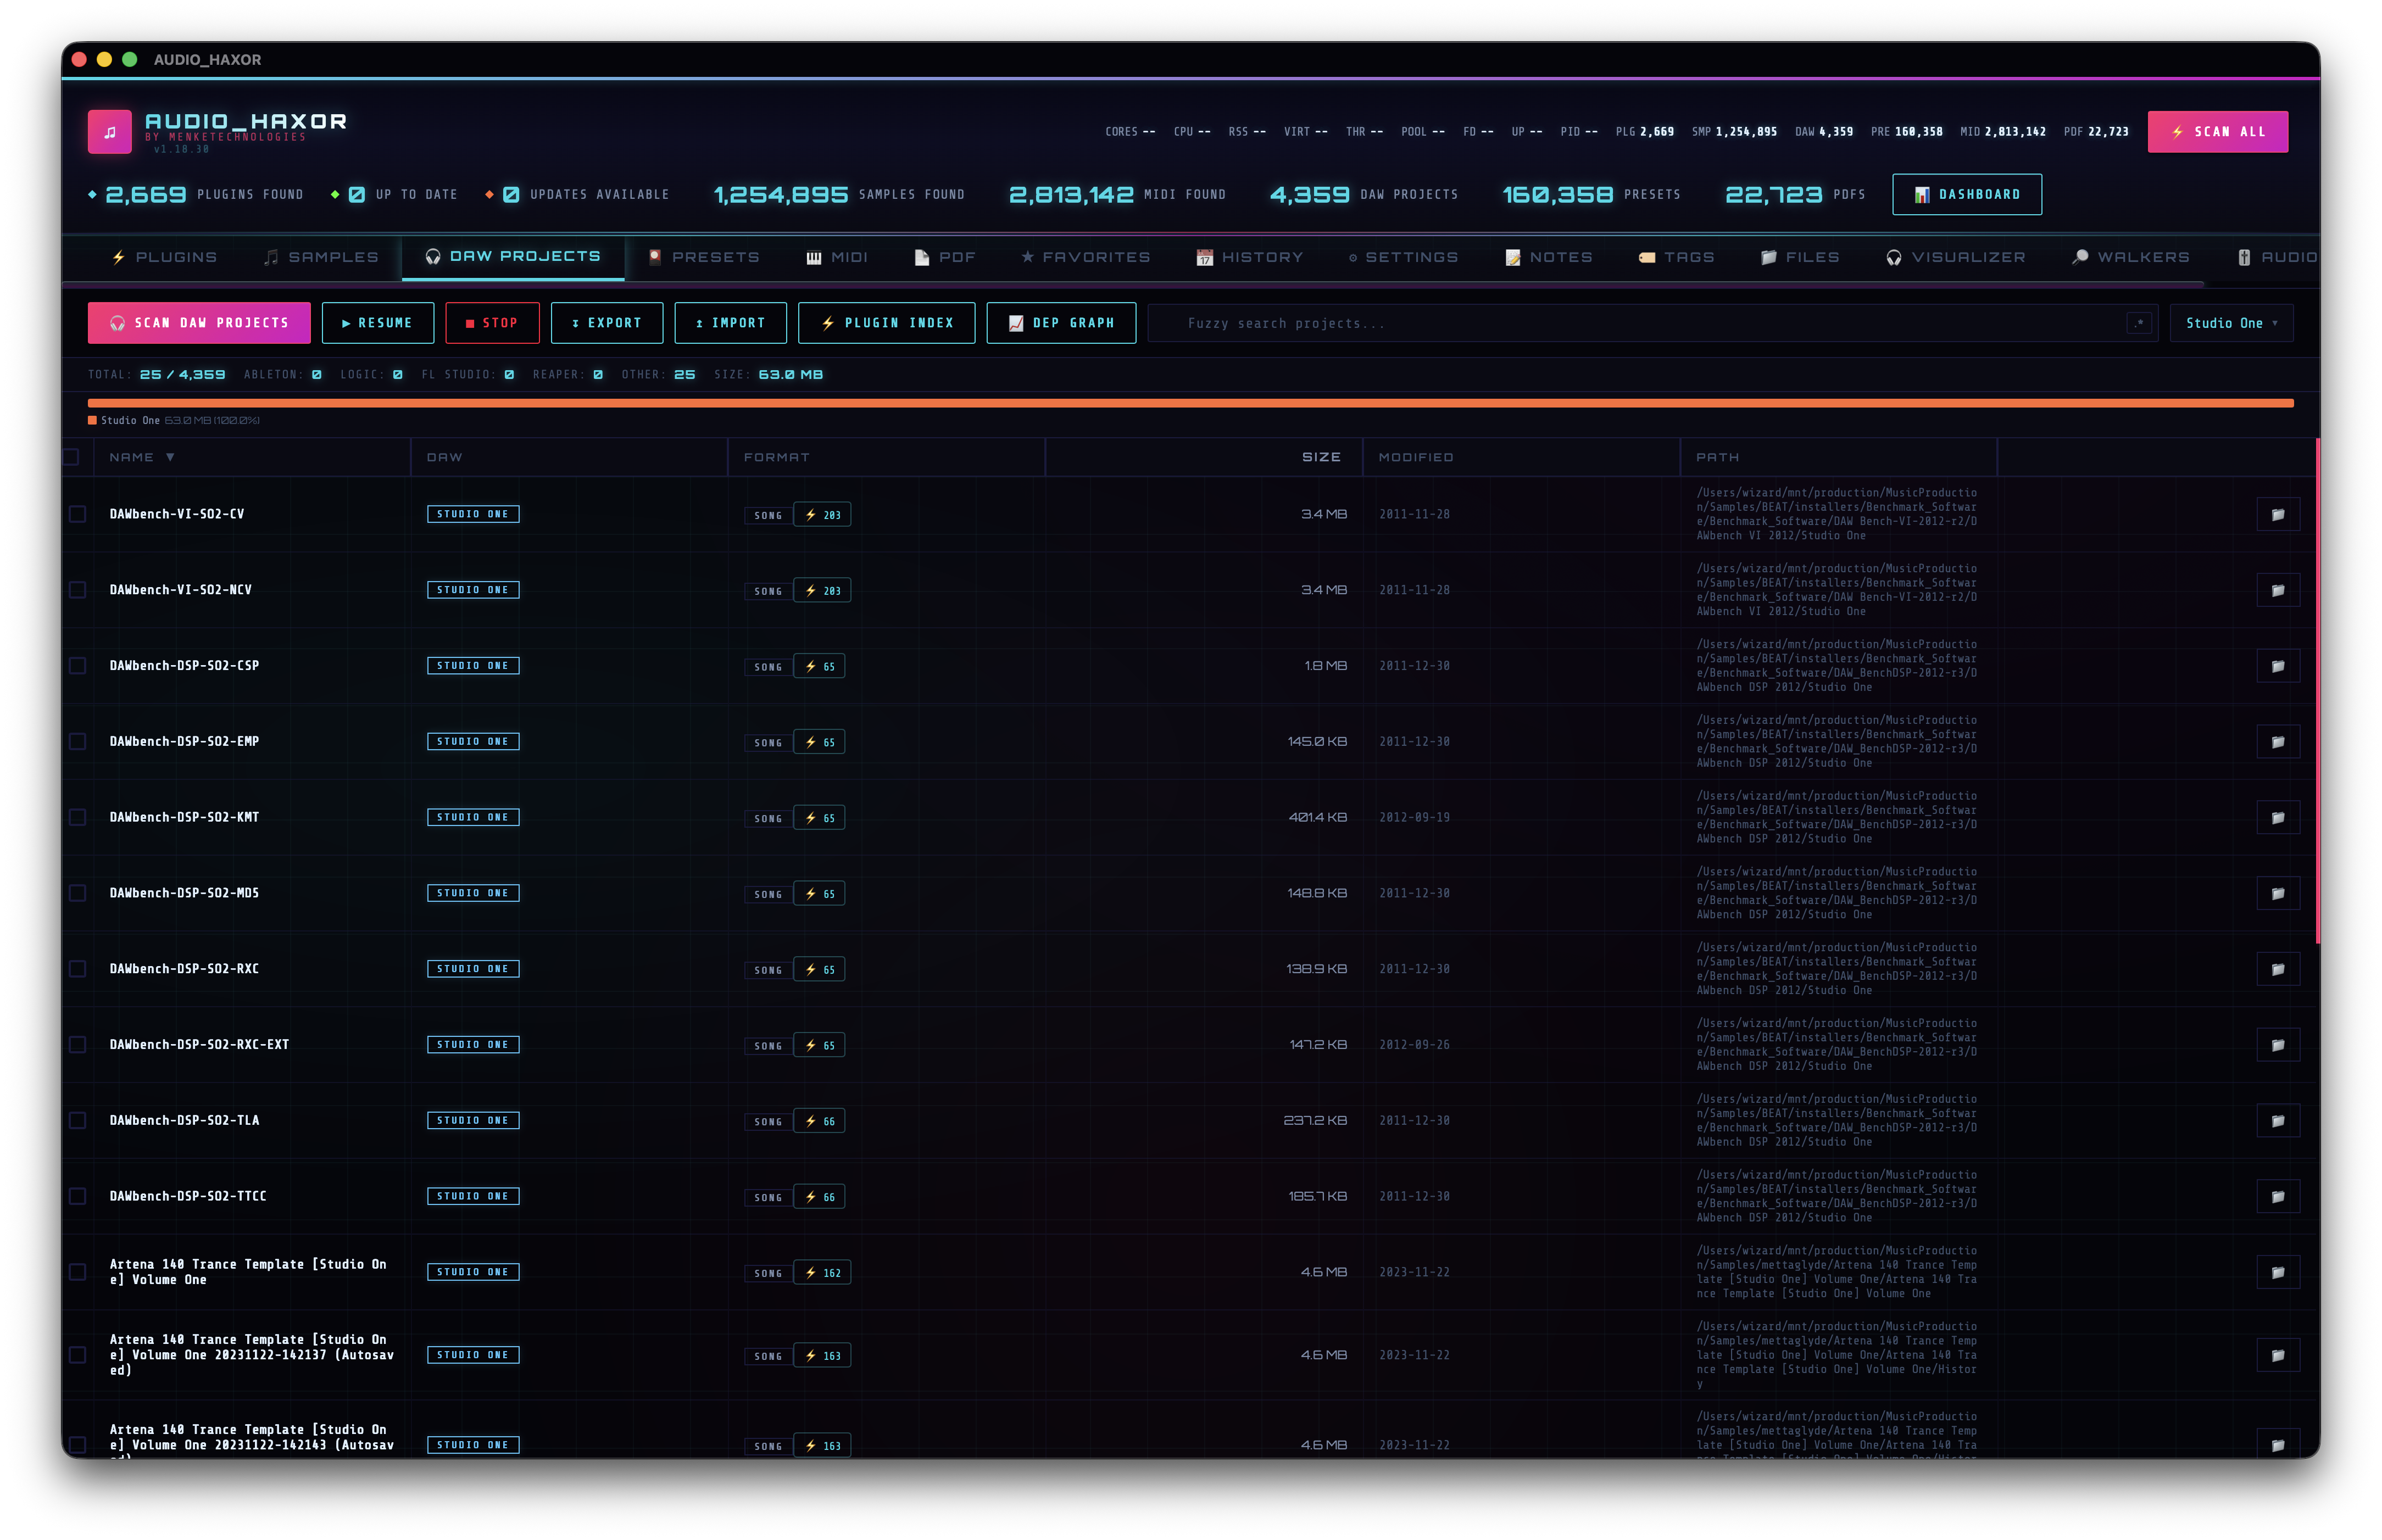Click the 65 plugin badge on DAWbench-DSP-SO2-RXC-EXT
The width and height of the screenshot is (2382, 1540).
819,1046
